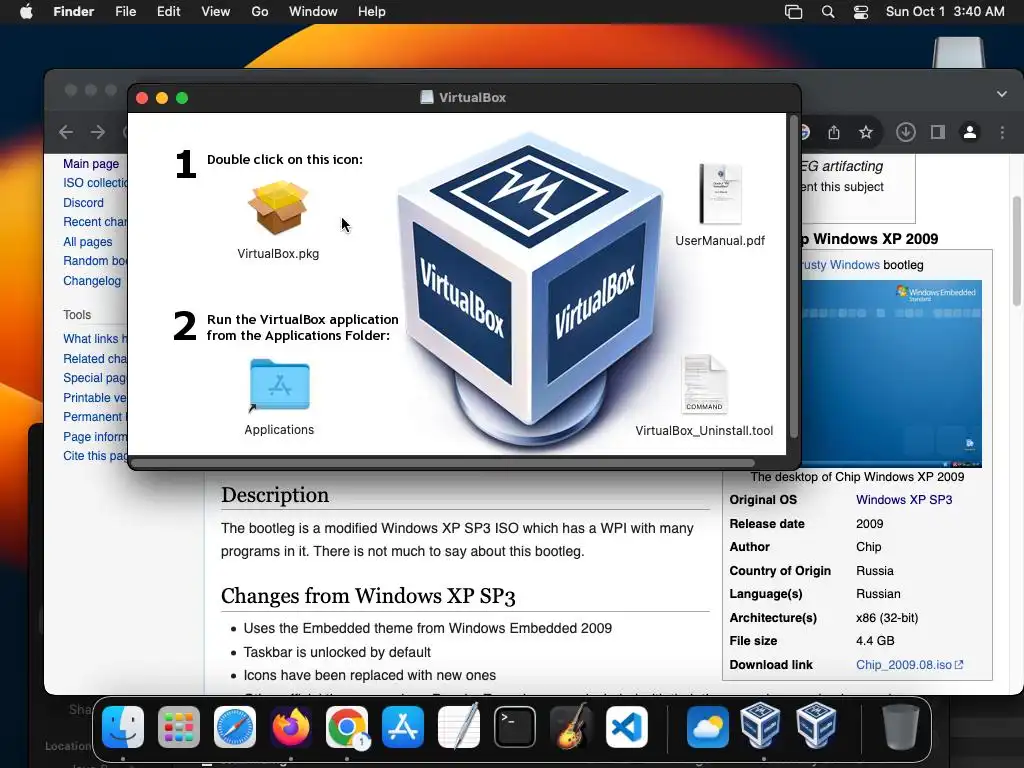Open the Finder menu

(x=73, y=12)
